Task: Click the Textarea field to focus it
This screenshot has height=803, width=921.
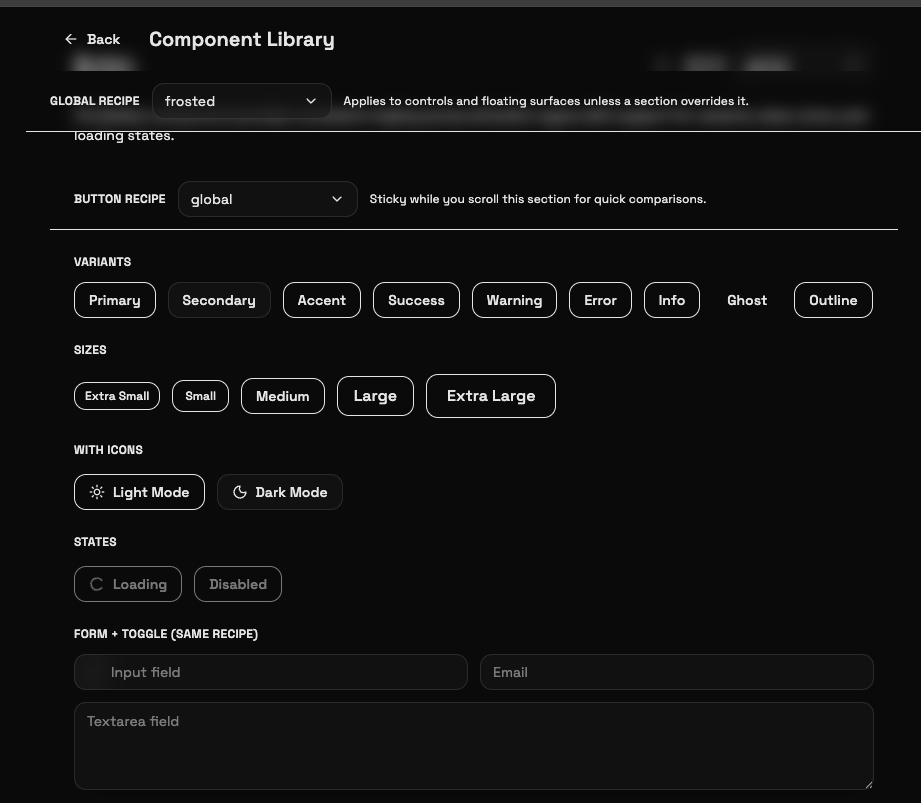Action: pyautogui.click(x=473, y=745)
